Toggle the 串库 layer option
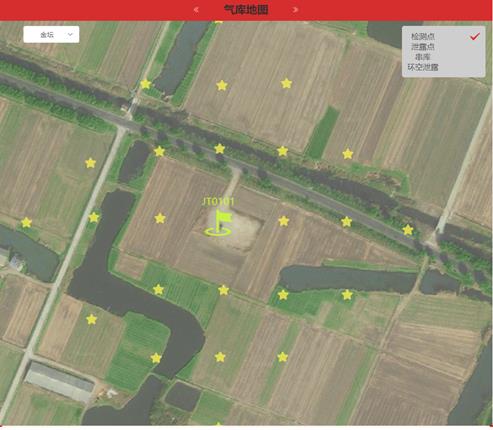493x430 pixels. click(423, 57)
